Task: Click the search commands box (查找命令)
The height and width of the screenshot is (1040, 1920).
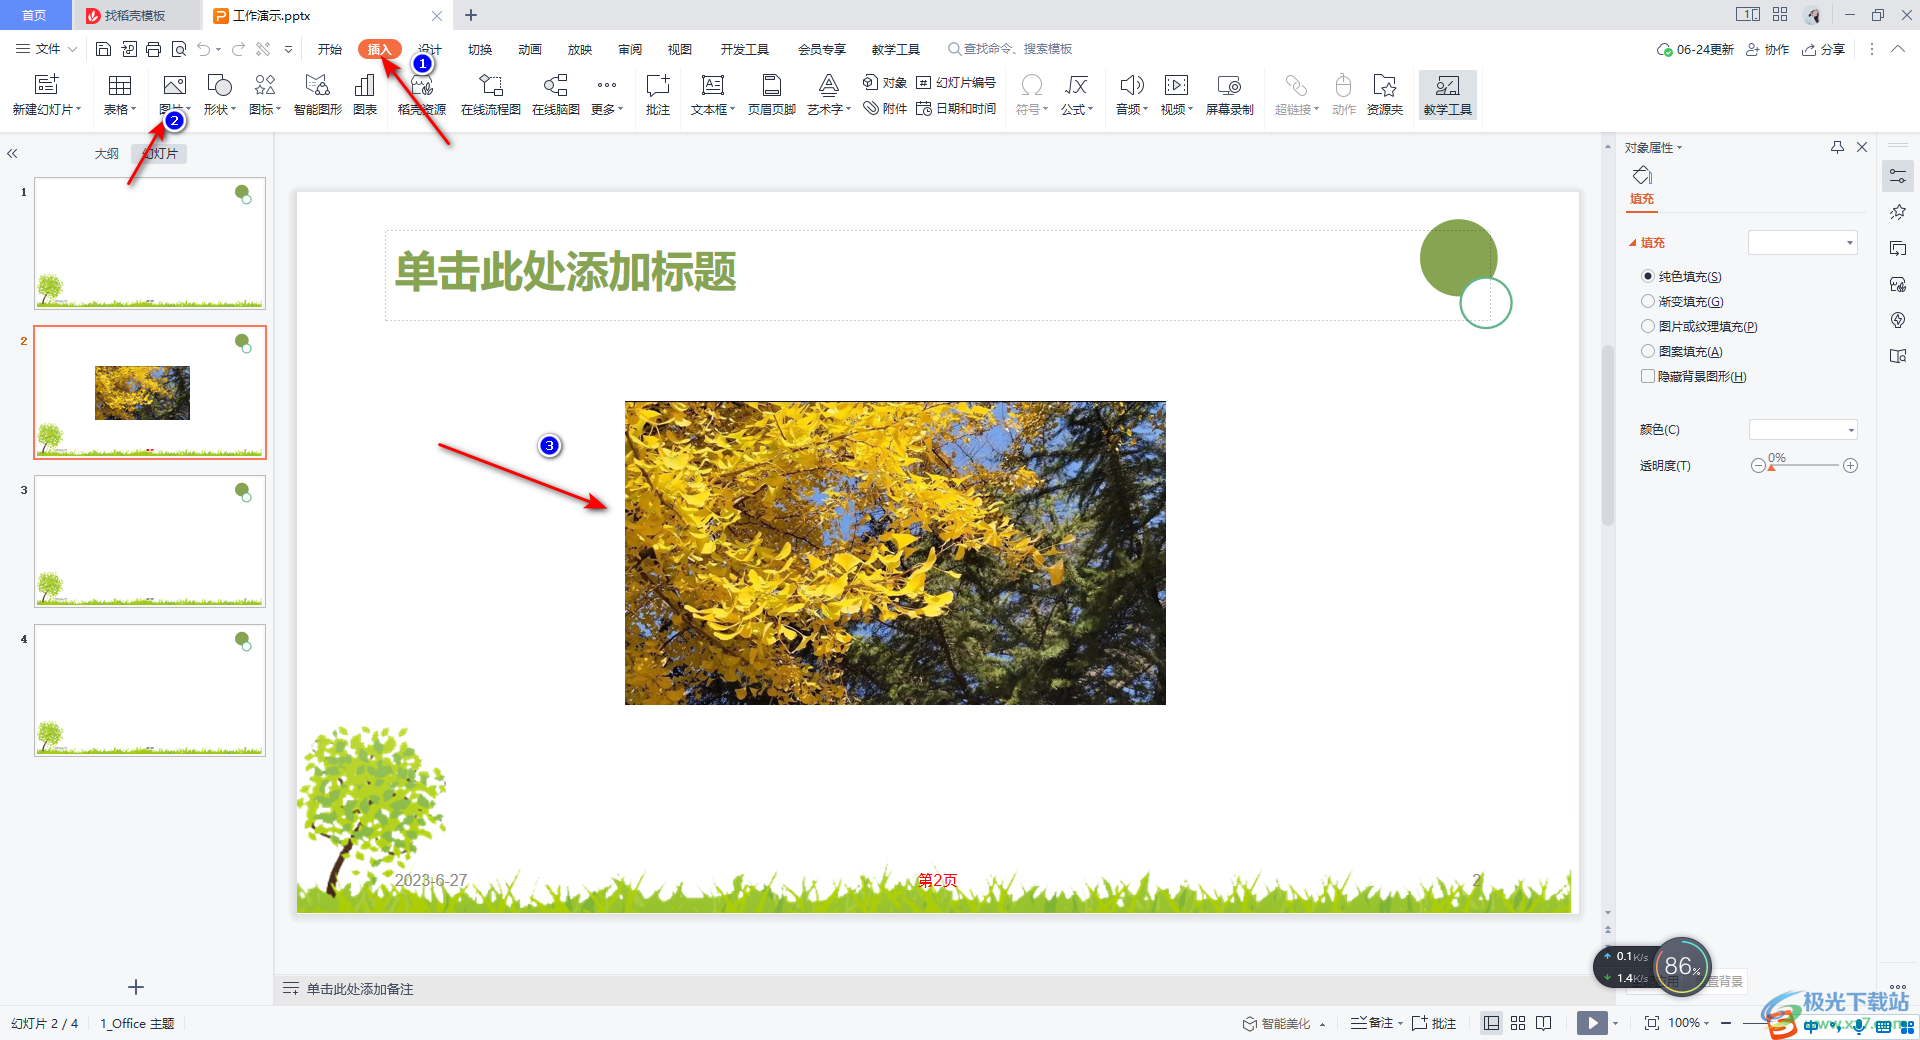Action: (1010, 49)
